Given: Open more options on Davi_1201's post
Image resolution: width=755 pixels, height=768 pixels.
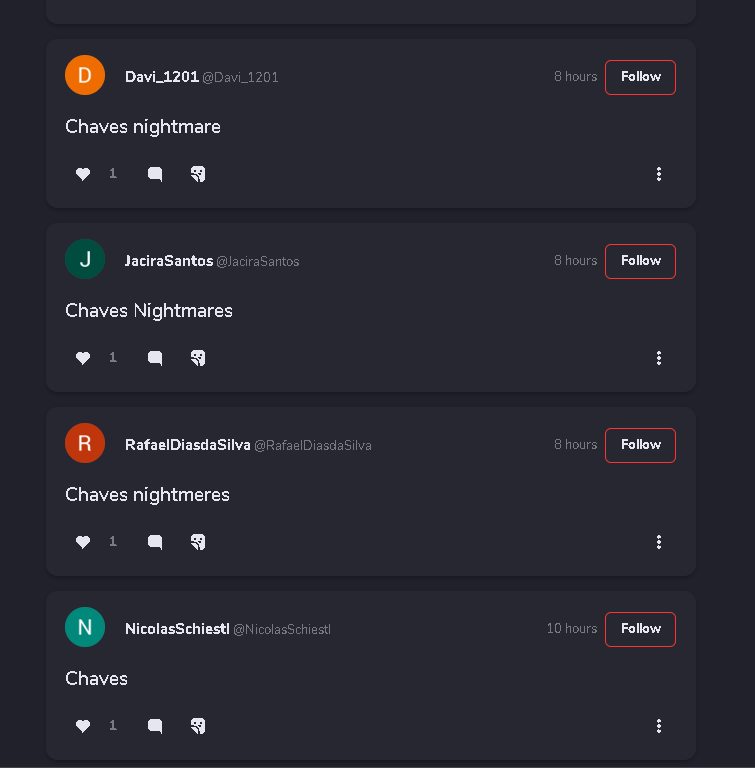Looking at the screenshot, I should pyautogui.click(x=659, y=174).
